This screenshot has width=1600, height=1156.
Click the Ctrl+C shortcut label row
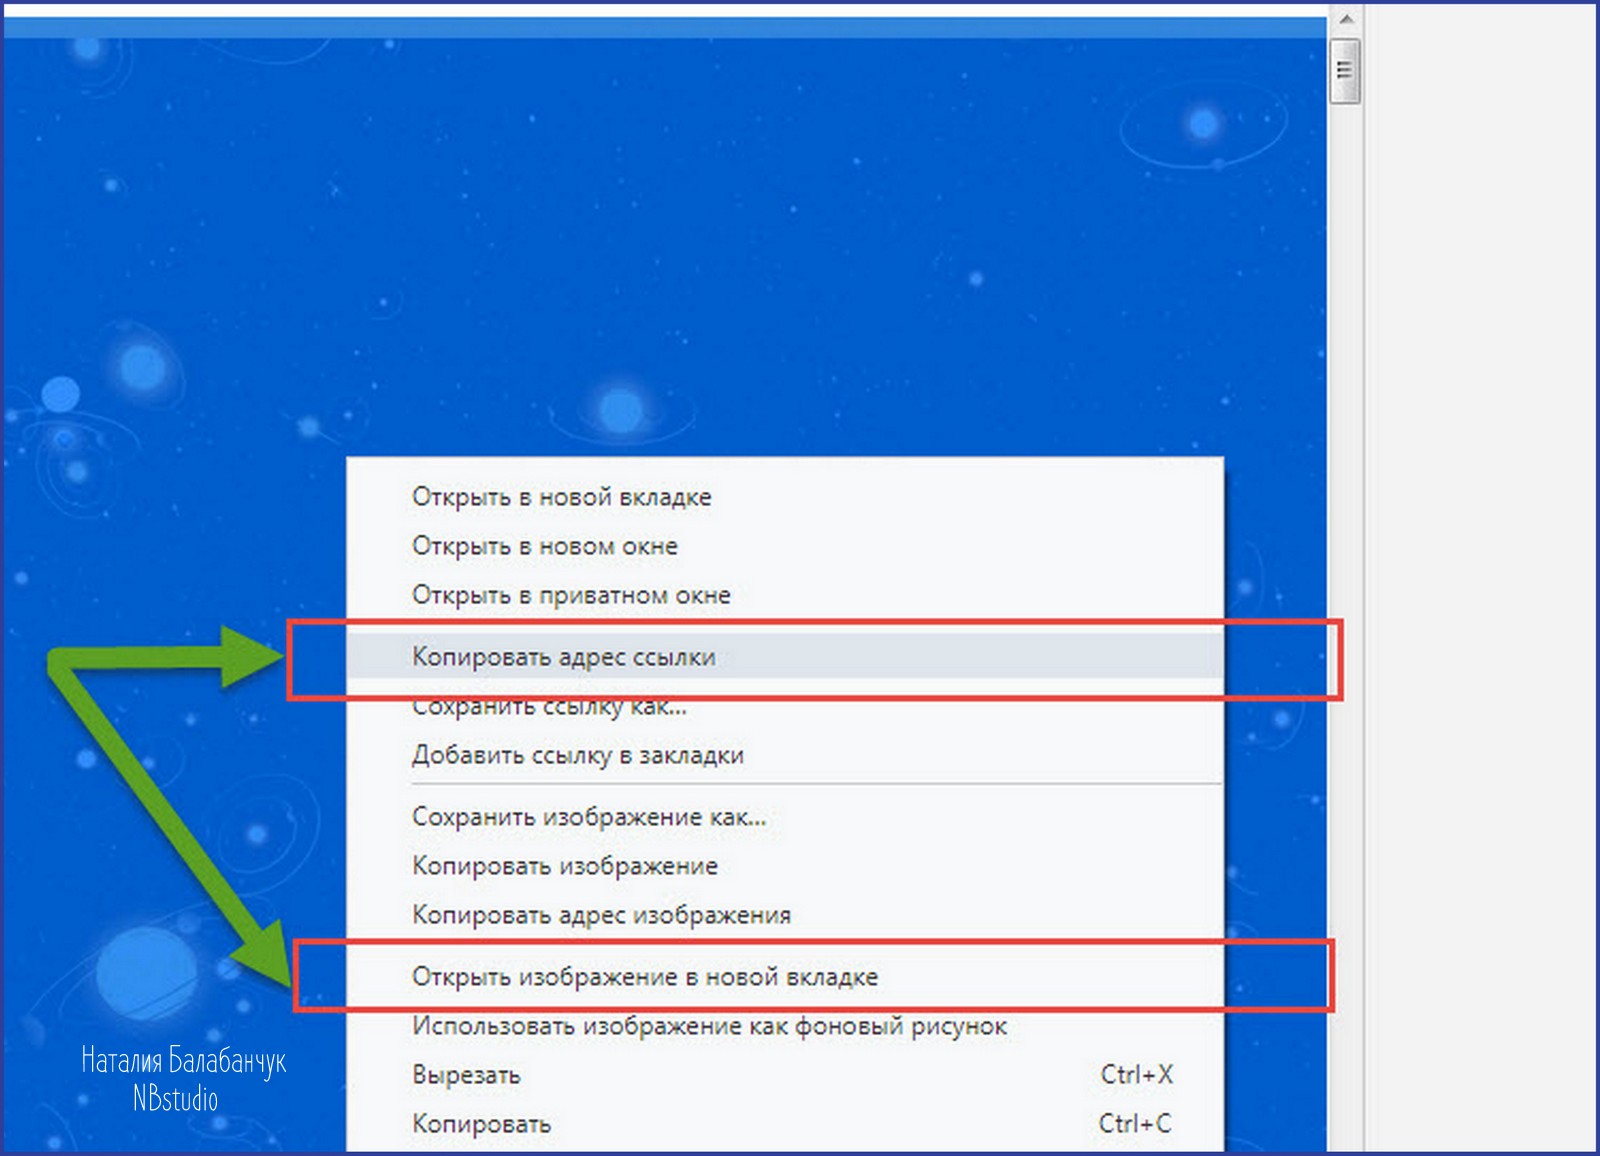pos(1135,1124)
